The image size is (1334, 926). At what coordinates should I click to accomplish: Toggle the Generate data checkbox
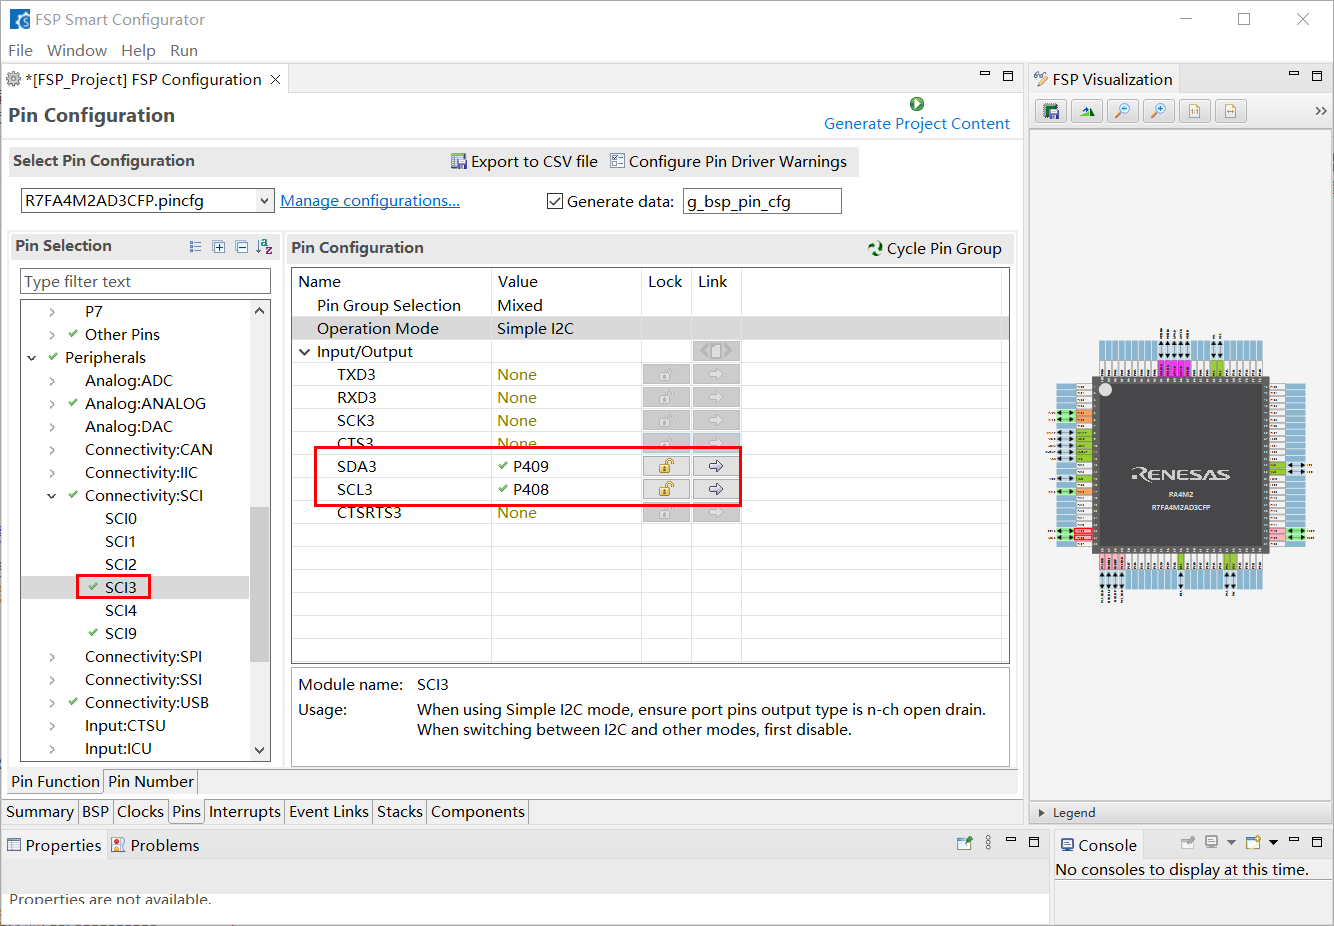tap(555, 201)
